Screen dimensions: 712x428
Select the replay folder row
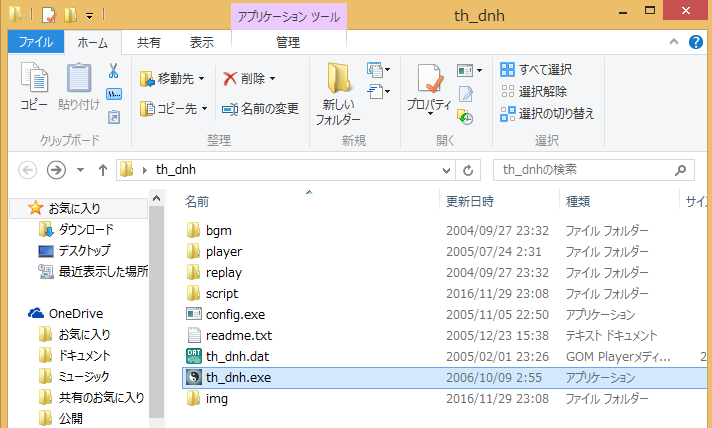(447, 272)
